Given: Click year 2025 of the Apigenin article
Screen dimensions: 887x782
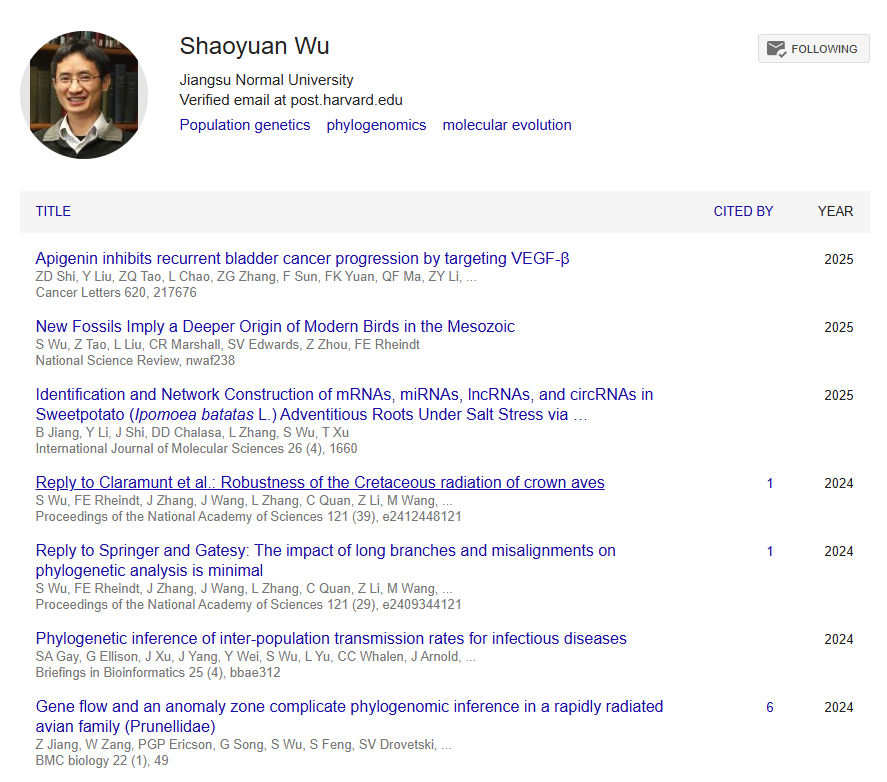Looking at the screenshot, I should pos(838,259).
